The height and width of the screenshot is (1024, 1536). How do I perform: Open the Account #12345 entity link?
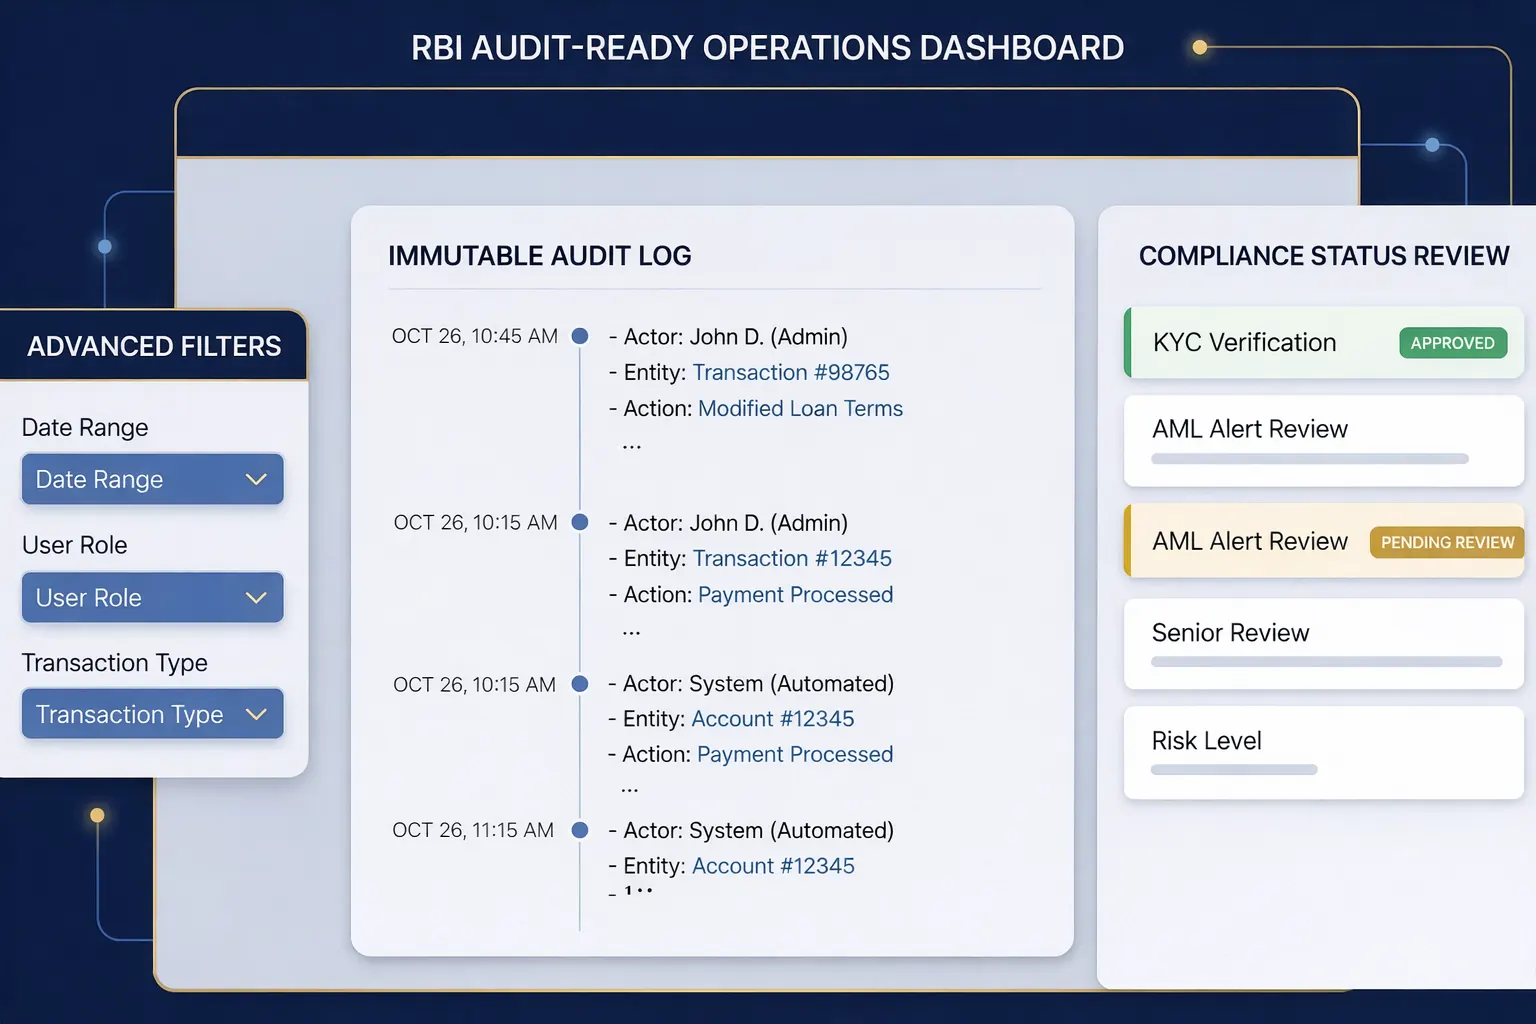point(772,718)
